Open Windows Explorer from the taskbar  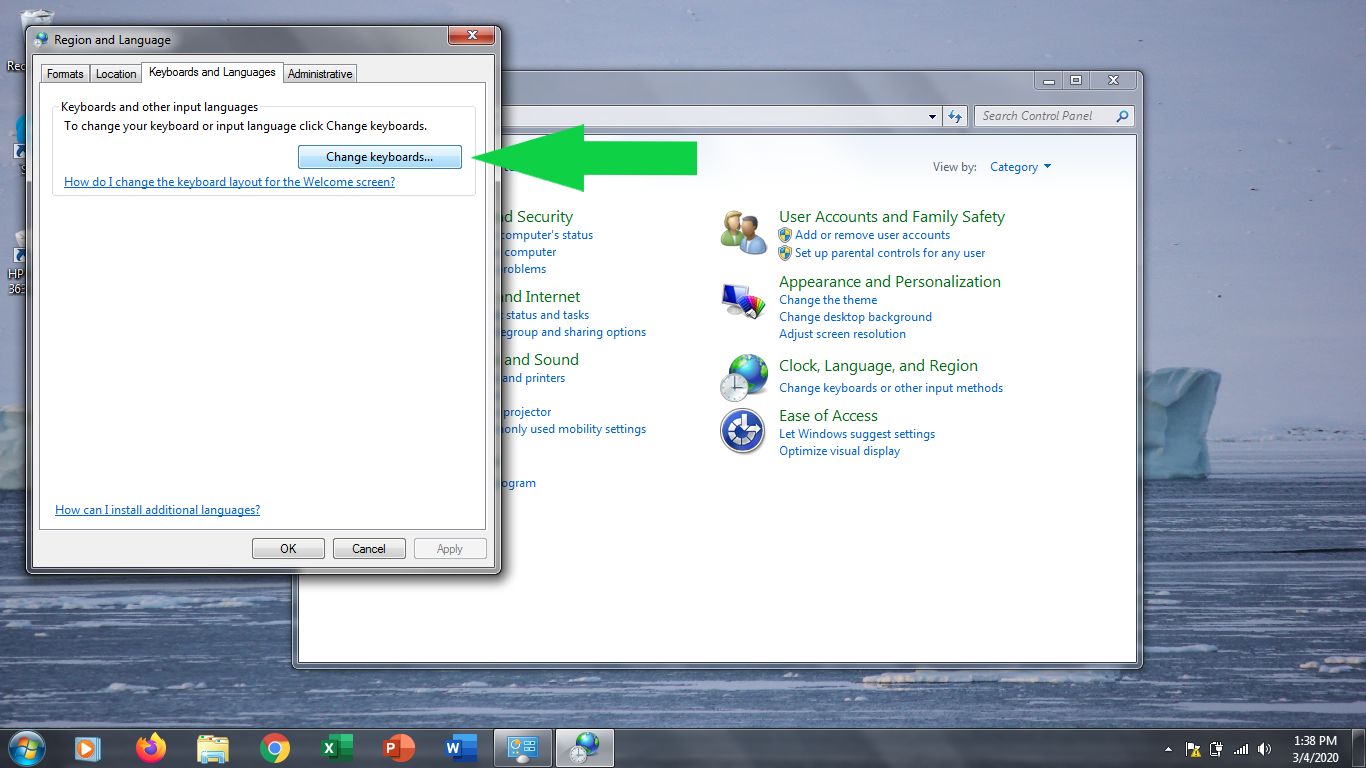212,747
